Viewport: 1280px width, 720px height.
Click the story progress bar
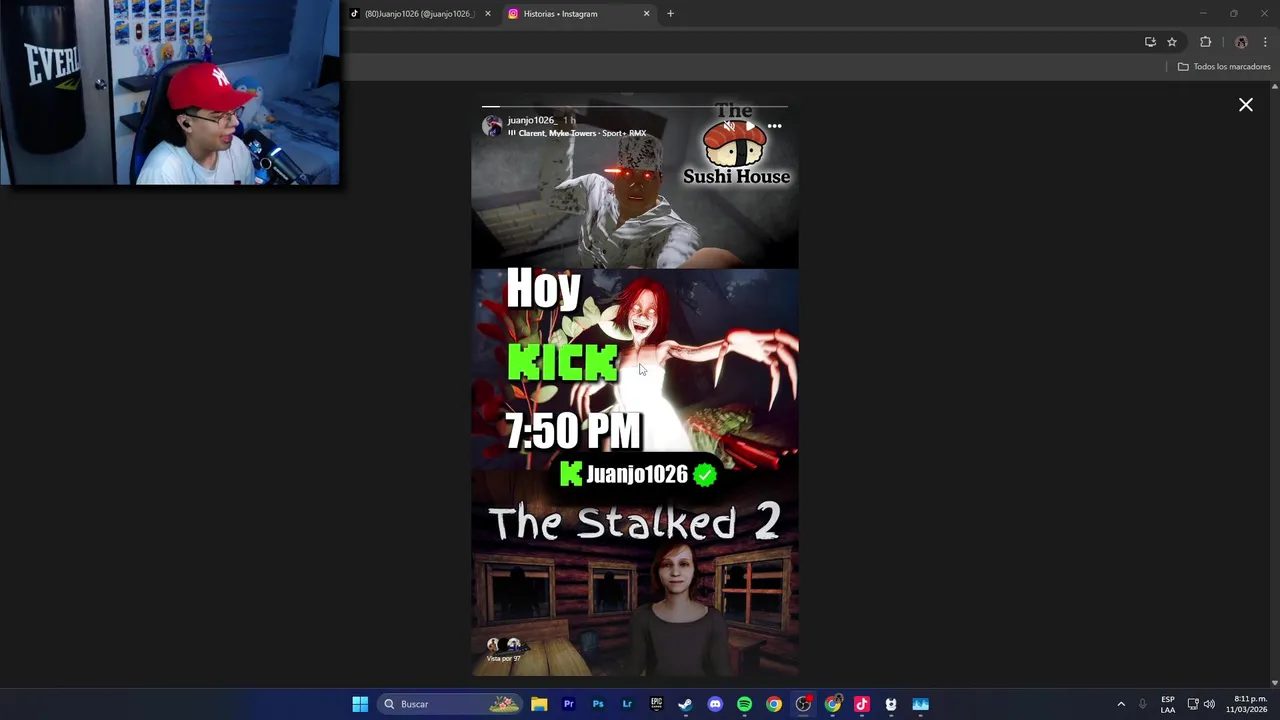pos(635,106)
